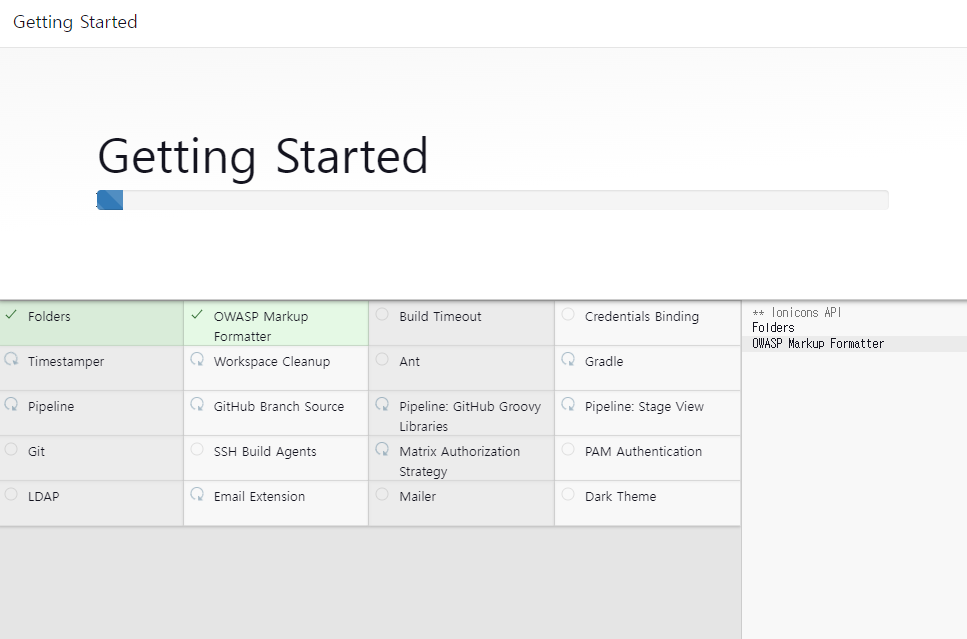Select the Gradle plugin name
This screenshot has height=639, width=967.
[604, 361]
